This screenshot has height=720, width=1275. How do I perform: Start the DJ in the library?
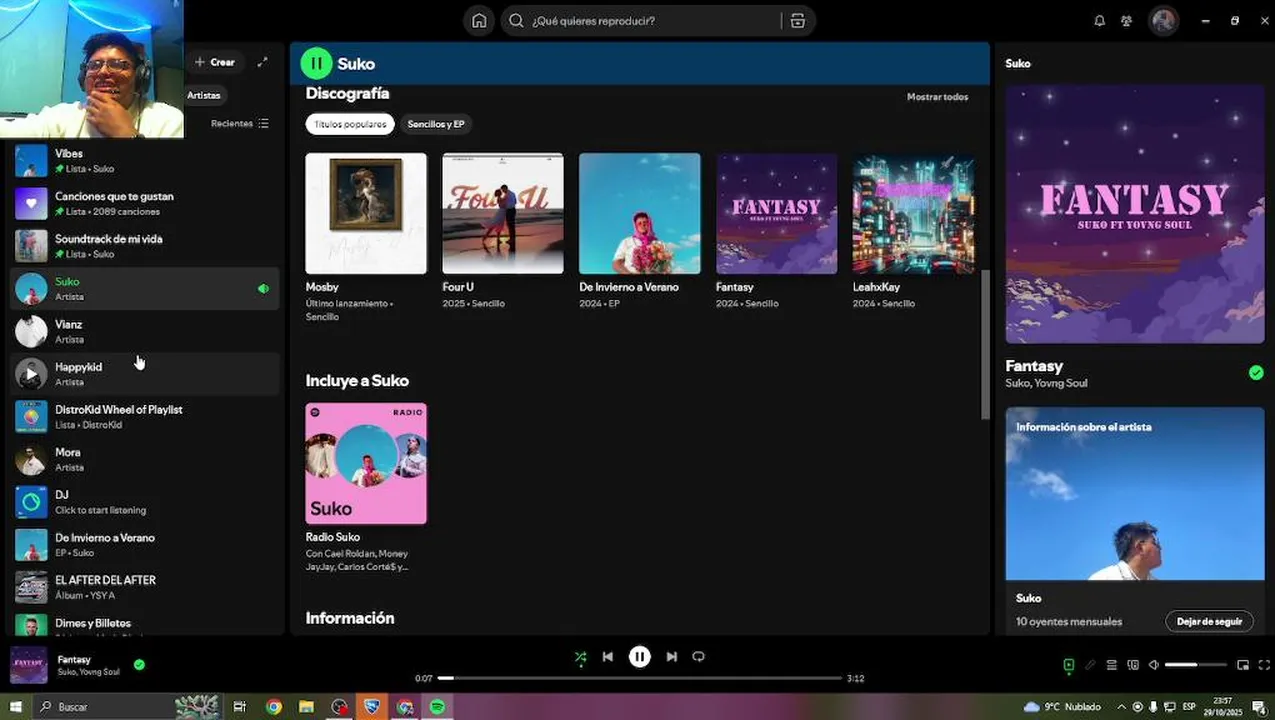(145, 502)
